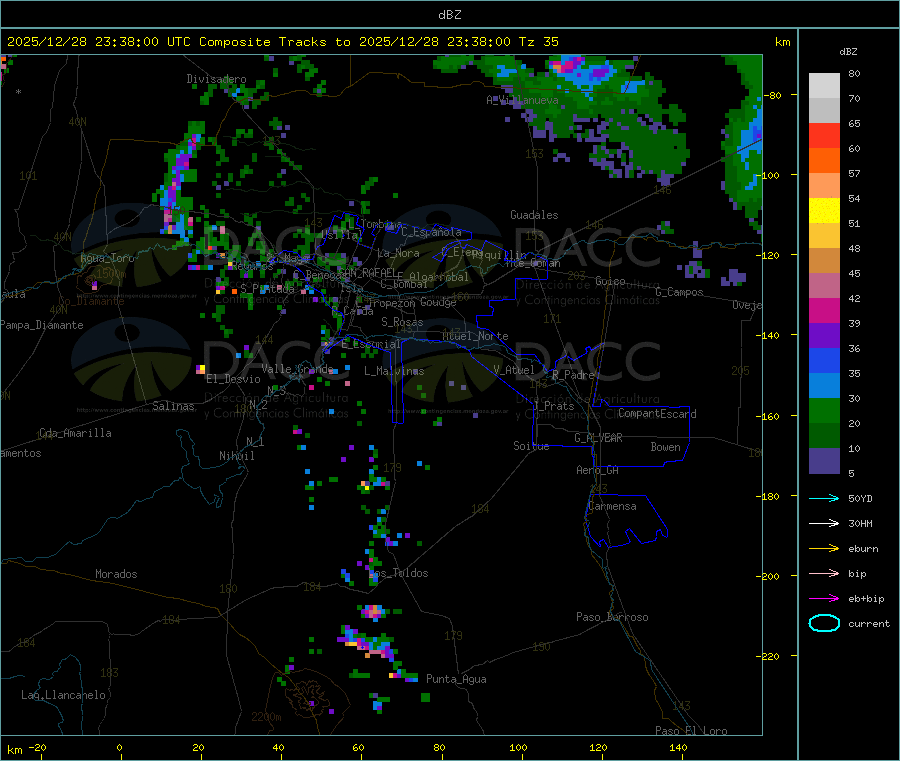Click the 'Valle_Grande' map label
The width and height of the screenshot is (900, 761).
pos(297,369)
